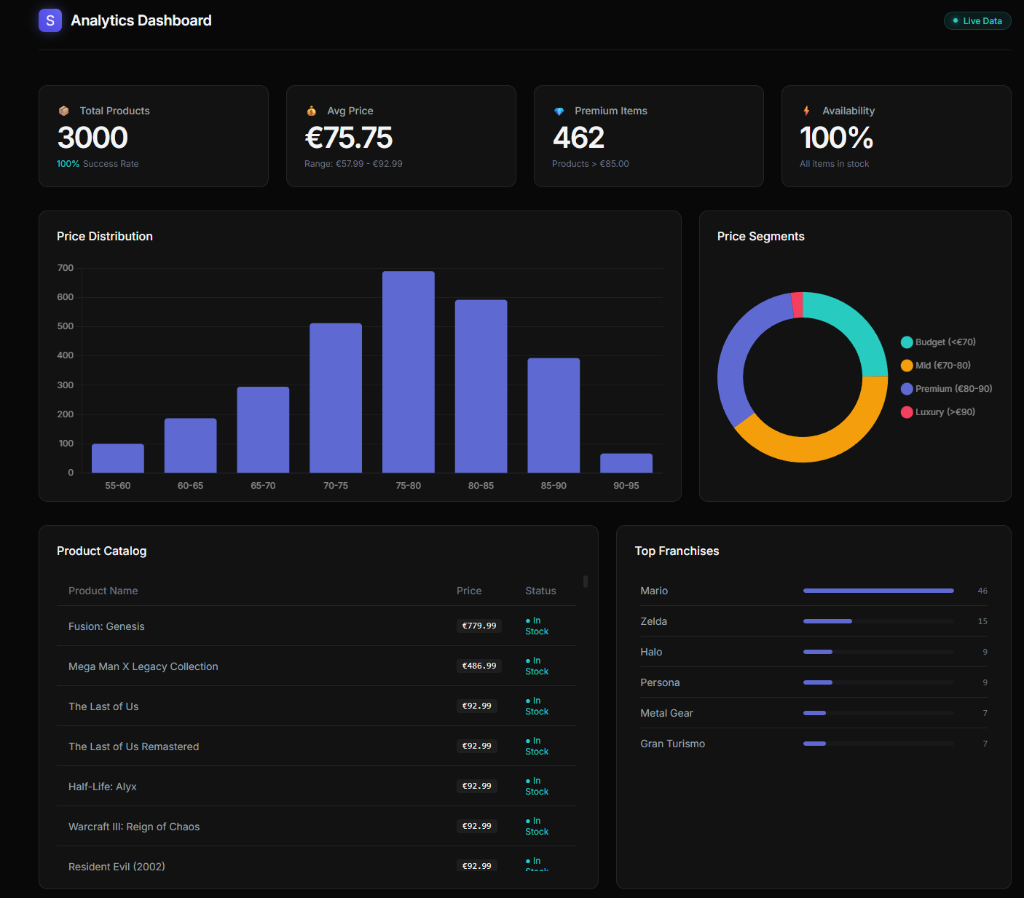The image size is (1024, 898).
Task: Click the 65-70 price distribution bar
Action: (x=263, y=430)
